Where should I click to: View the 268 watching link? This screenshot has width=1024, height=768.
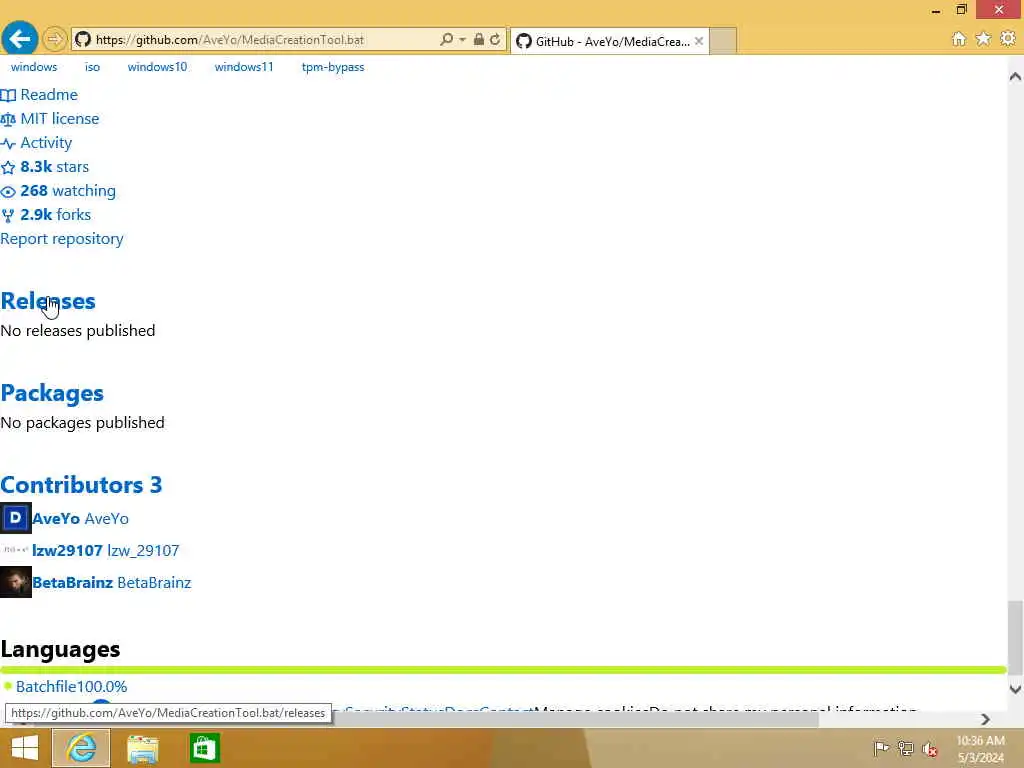68,191
